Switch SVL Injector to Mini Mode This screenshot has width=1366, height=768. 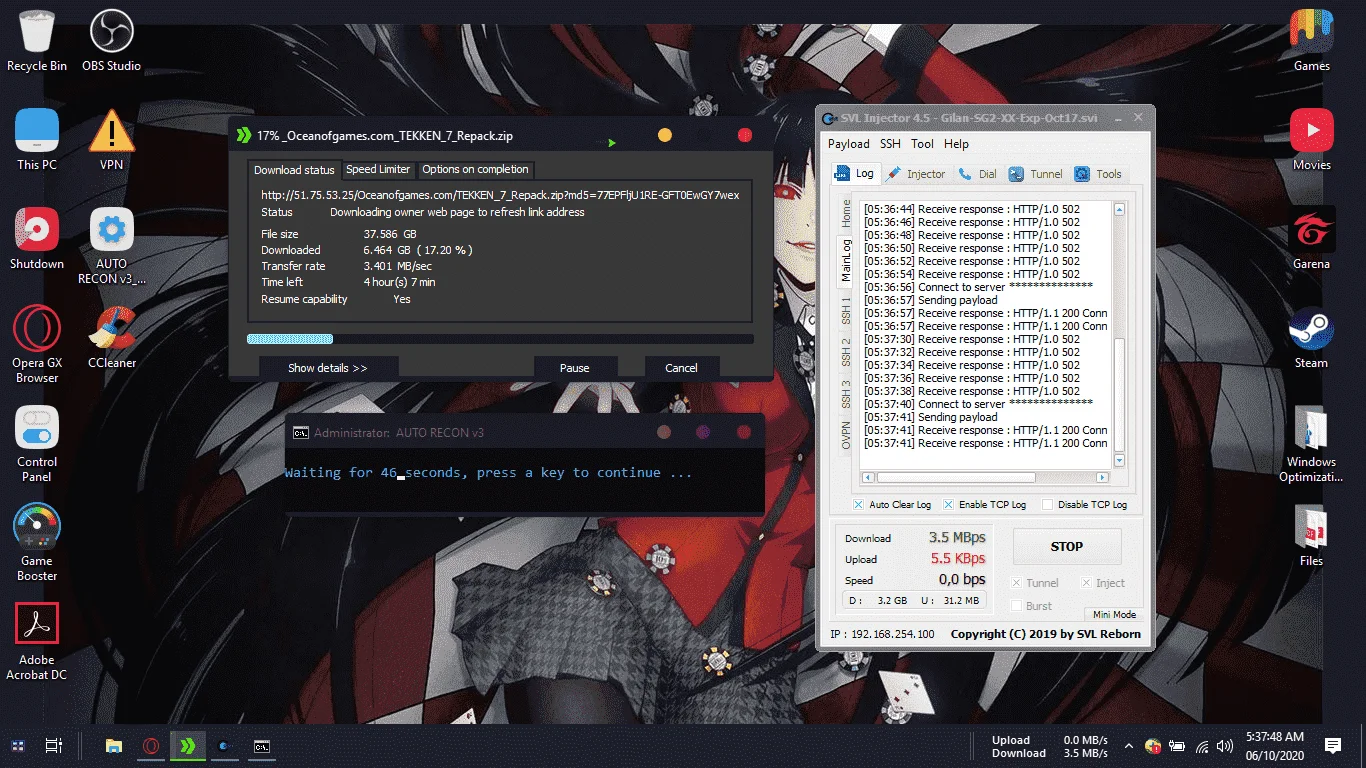(x=1113, y=614)
